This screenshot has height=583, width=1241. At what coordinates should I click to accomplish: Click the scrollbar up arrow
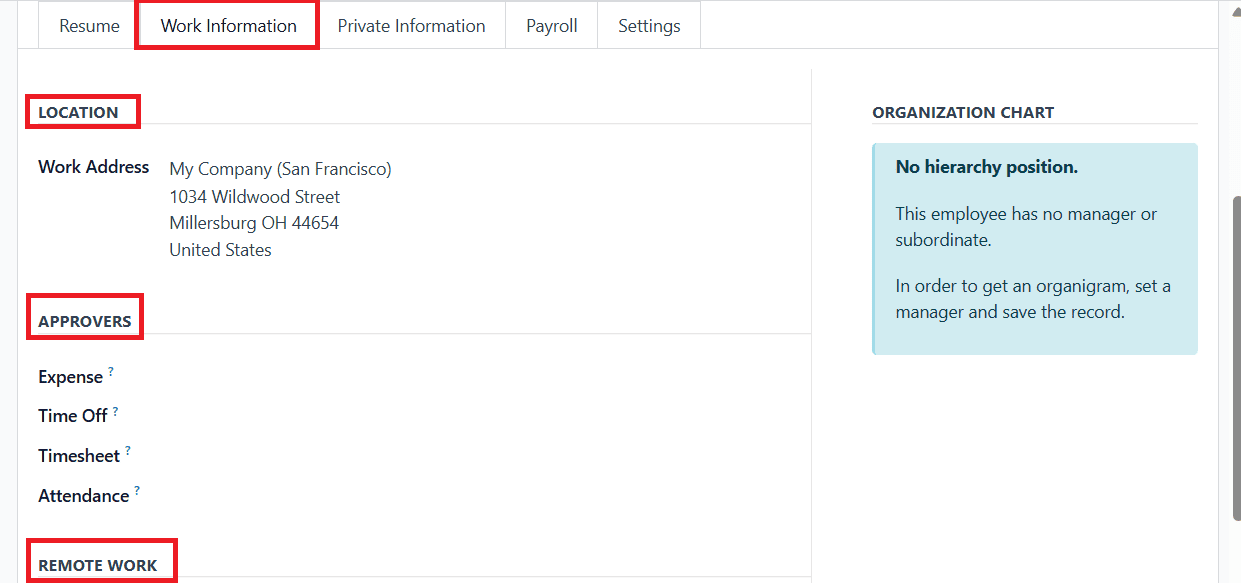click(1233, 12)
